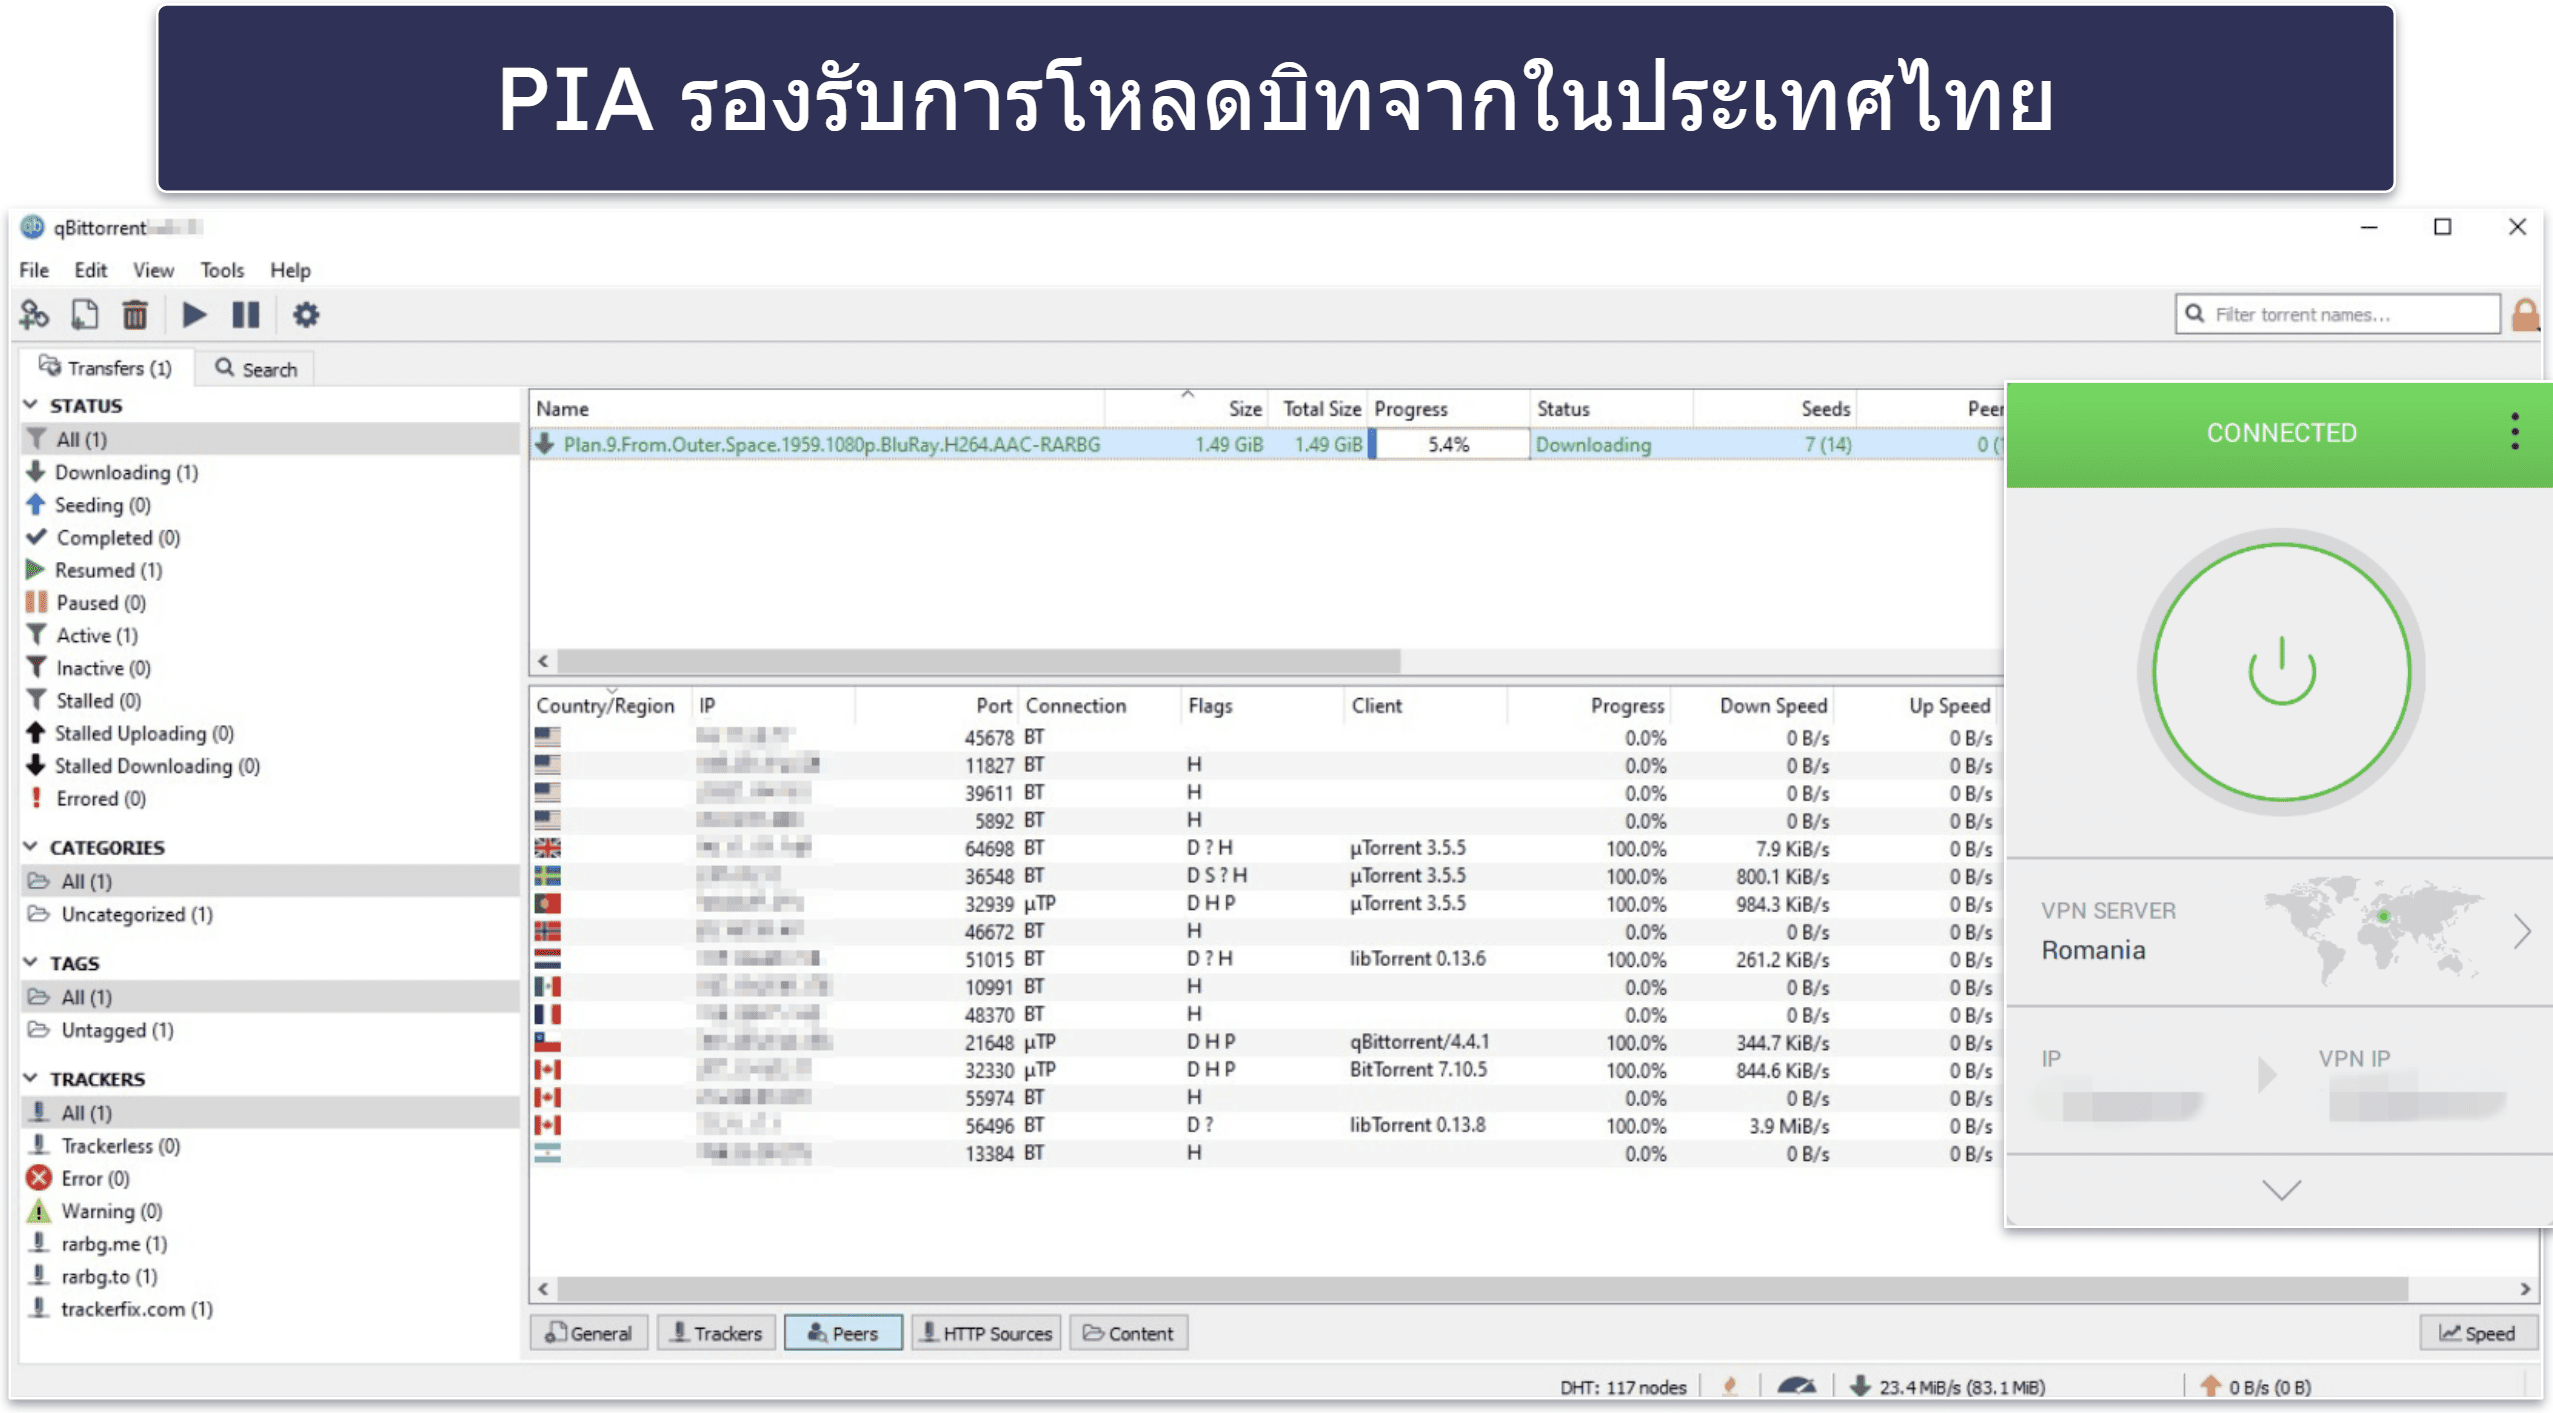The image size is (2553, 1413).
Task: Click the torrent list horizontal scrollbar
Action: click(x=978, y=661)
